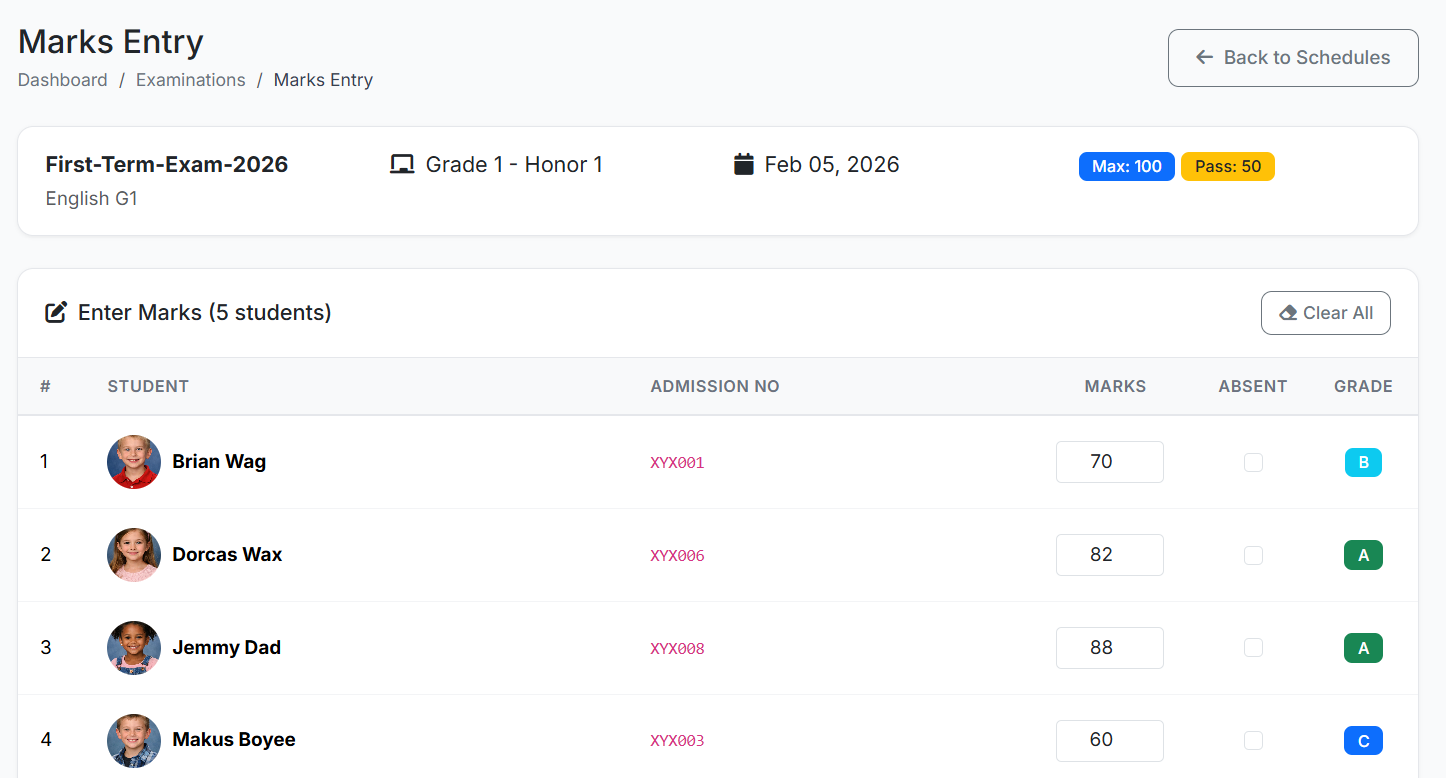This screenshot has height=778, width=1446.
Task: Focus the marks field showing 70
Action: click(1109, 462)
